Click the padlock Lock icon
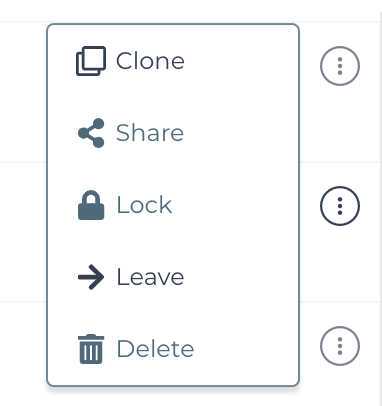Image resolution: width=382 pixels, height=406 pixels. (x=91, y=205)
